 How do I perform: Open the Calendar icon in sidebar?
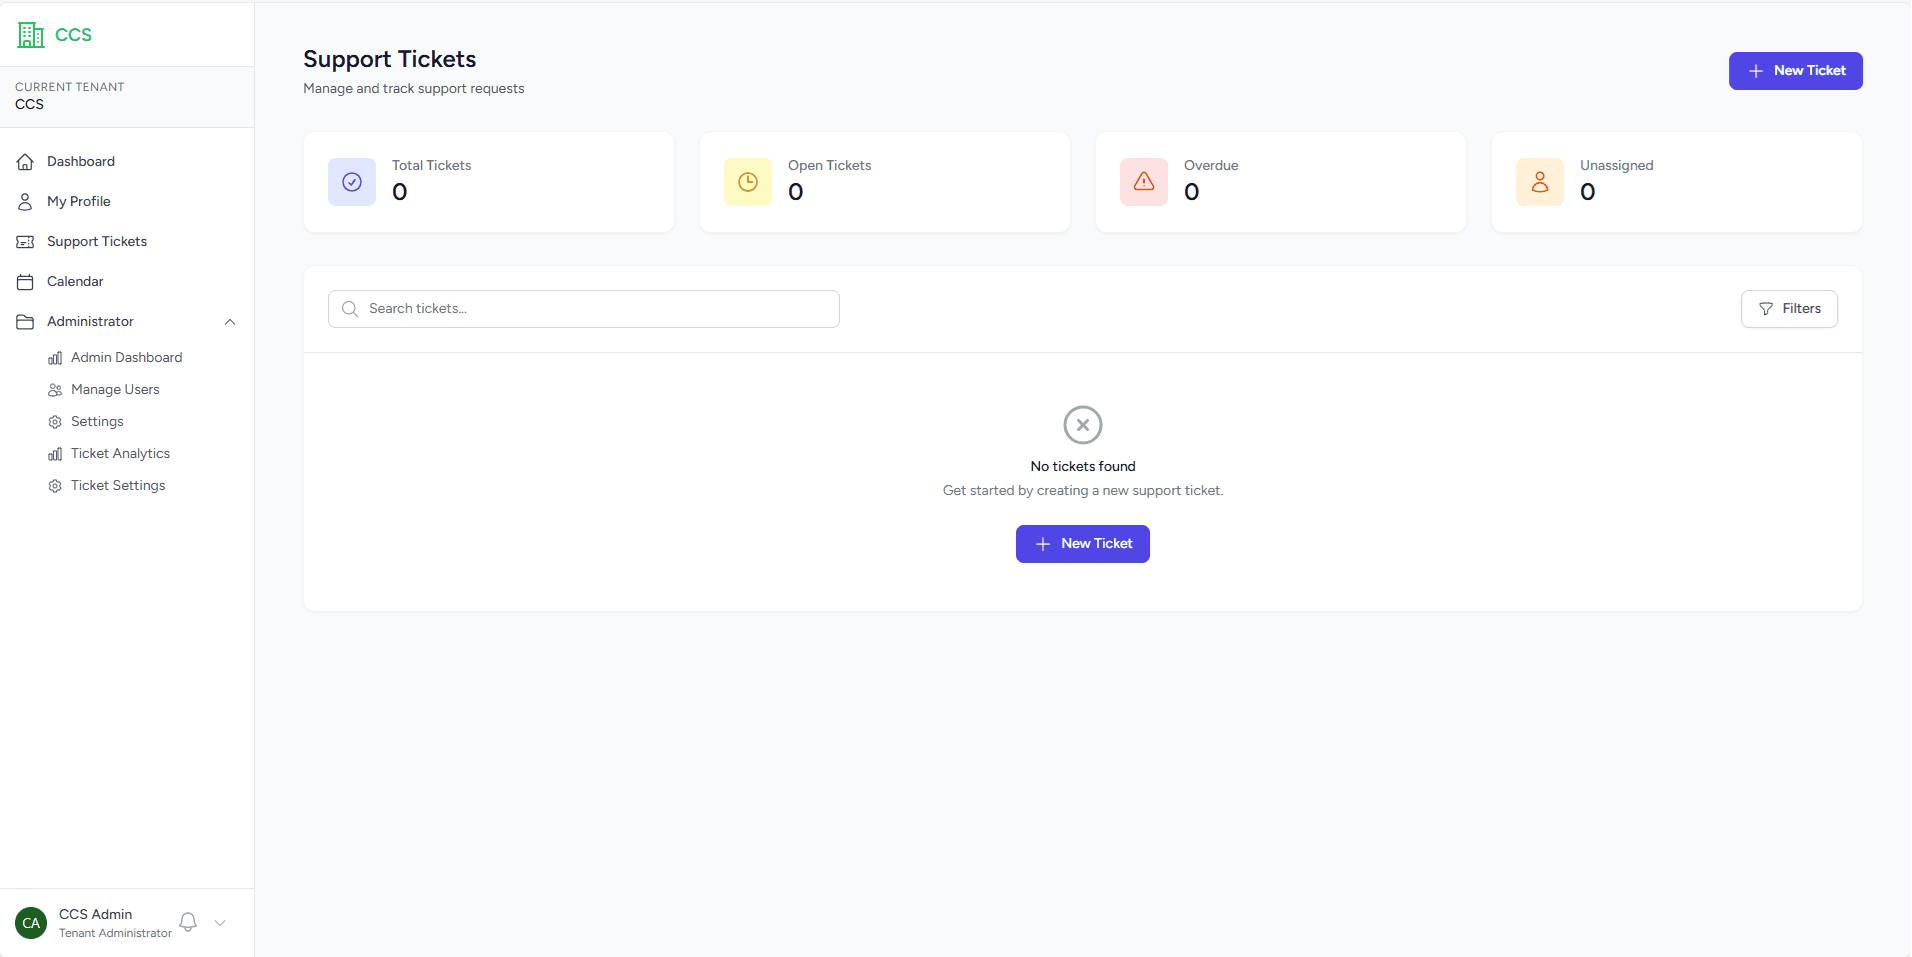click(x=25, y=281)
